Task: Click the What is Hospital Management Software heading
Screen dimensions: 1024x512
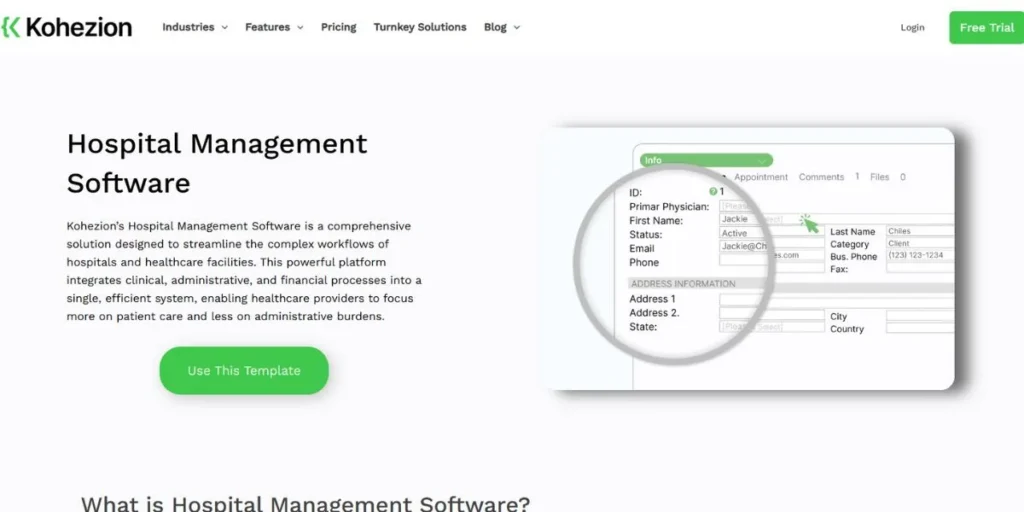Action: coord(305,504)
